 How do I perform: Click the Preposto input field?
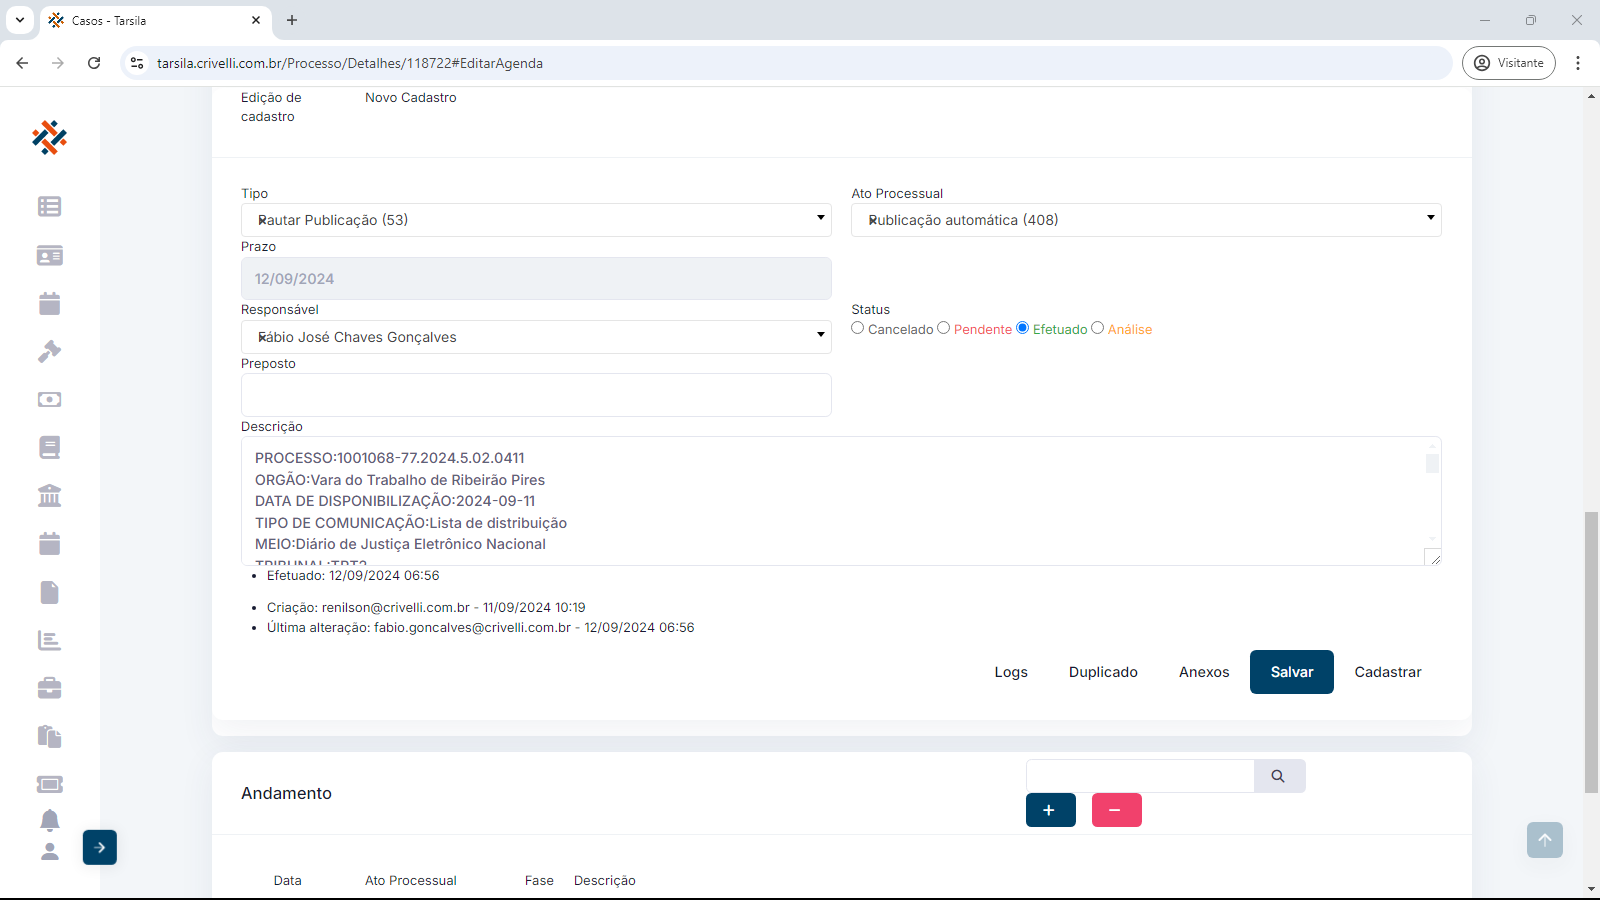[536, 395]
